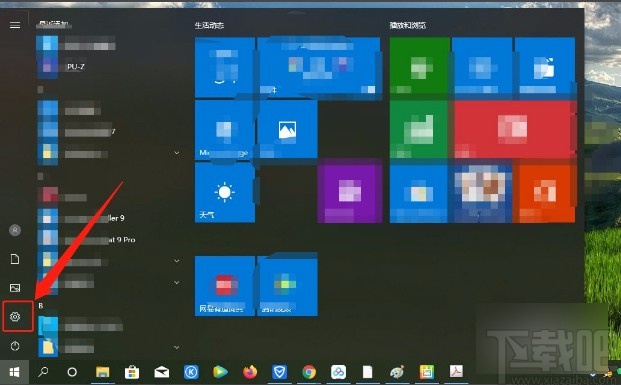Screen dimensions: 621x385
Task: Open the blank document taskbar icon
Action: [368, 372]
